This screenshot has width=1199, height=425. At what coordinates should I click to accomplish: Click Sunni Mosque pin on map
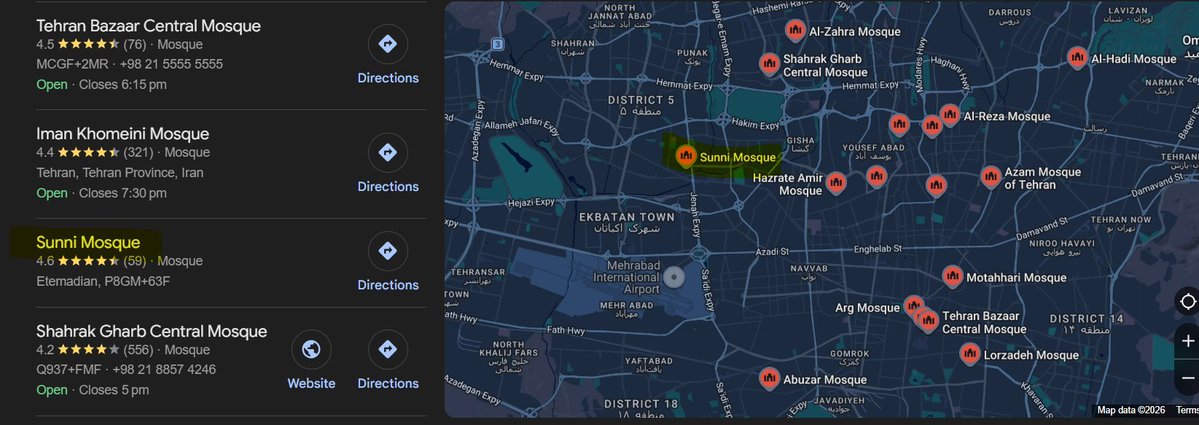point(686,156)
